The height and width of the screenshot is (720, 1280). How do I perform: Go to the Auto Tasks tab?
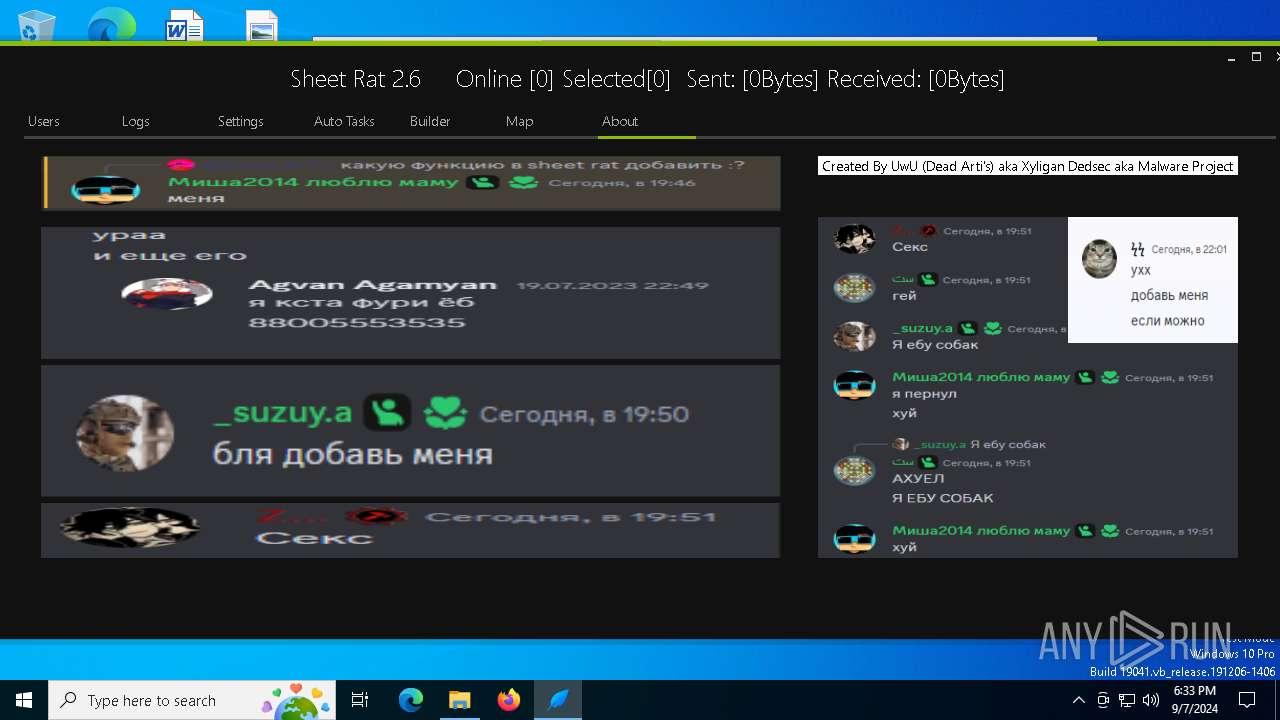tap(344, 121)
